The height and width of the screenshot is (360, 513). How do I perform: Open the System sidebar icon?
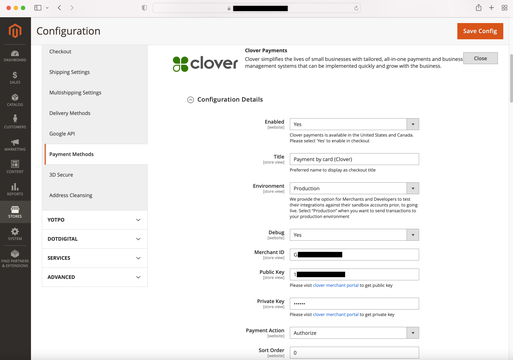coord(15,234)
